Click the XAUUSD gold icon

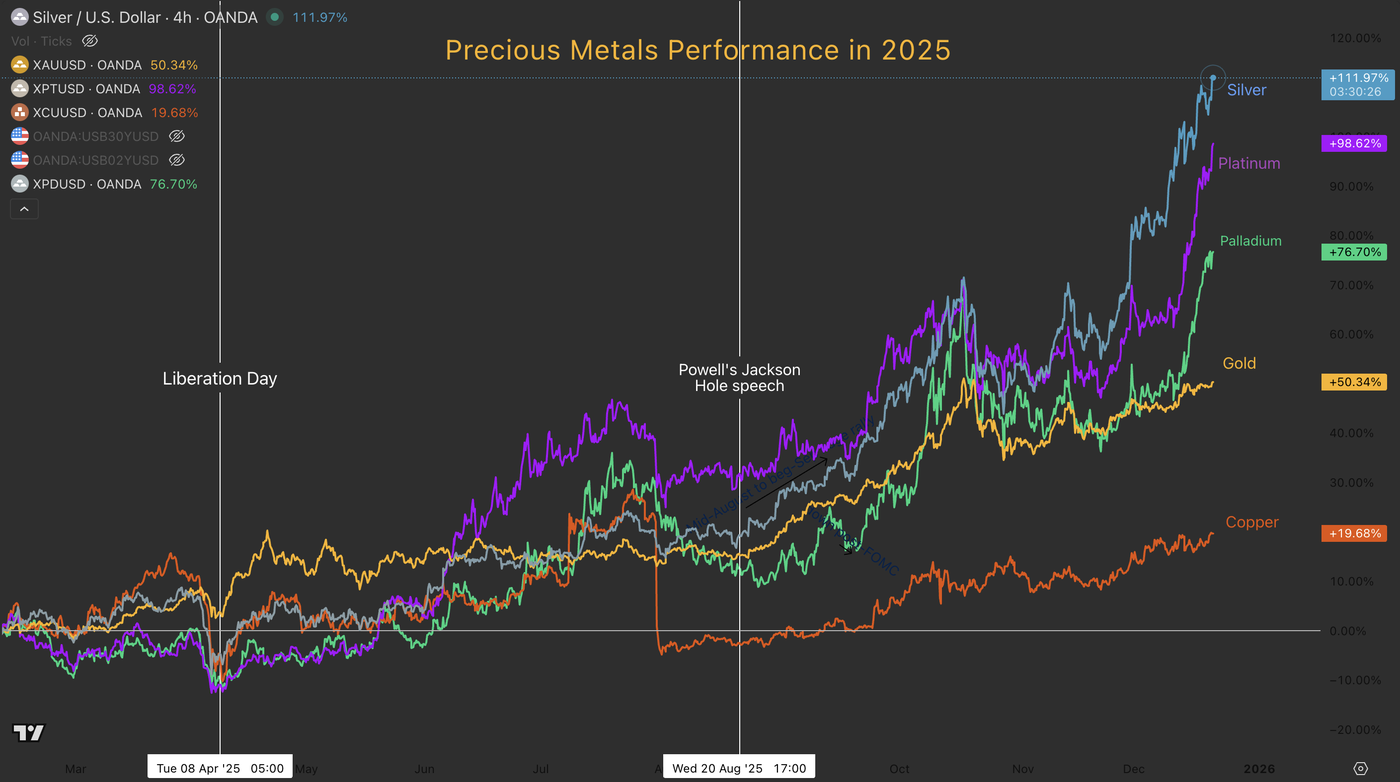[18, 64]
